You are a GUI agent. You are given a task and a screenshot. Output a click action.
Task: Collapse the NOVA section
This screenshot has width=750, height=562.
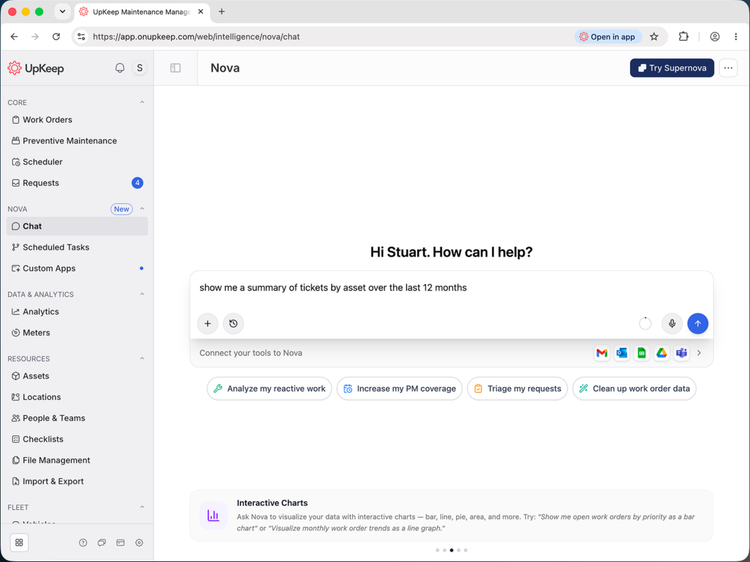tap(142, 209)
